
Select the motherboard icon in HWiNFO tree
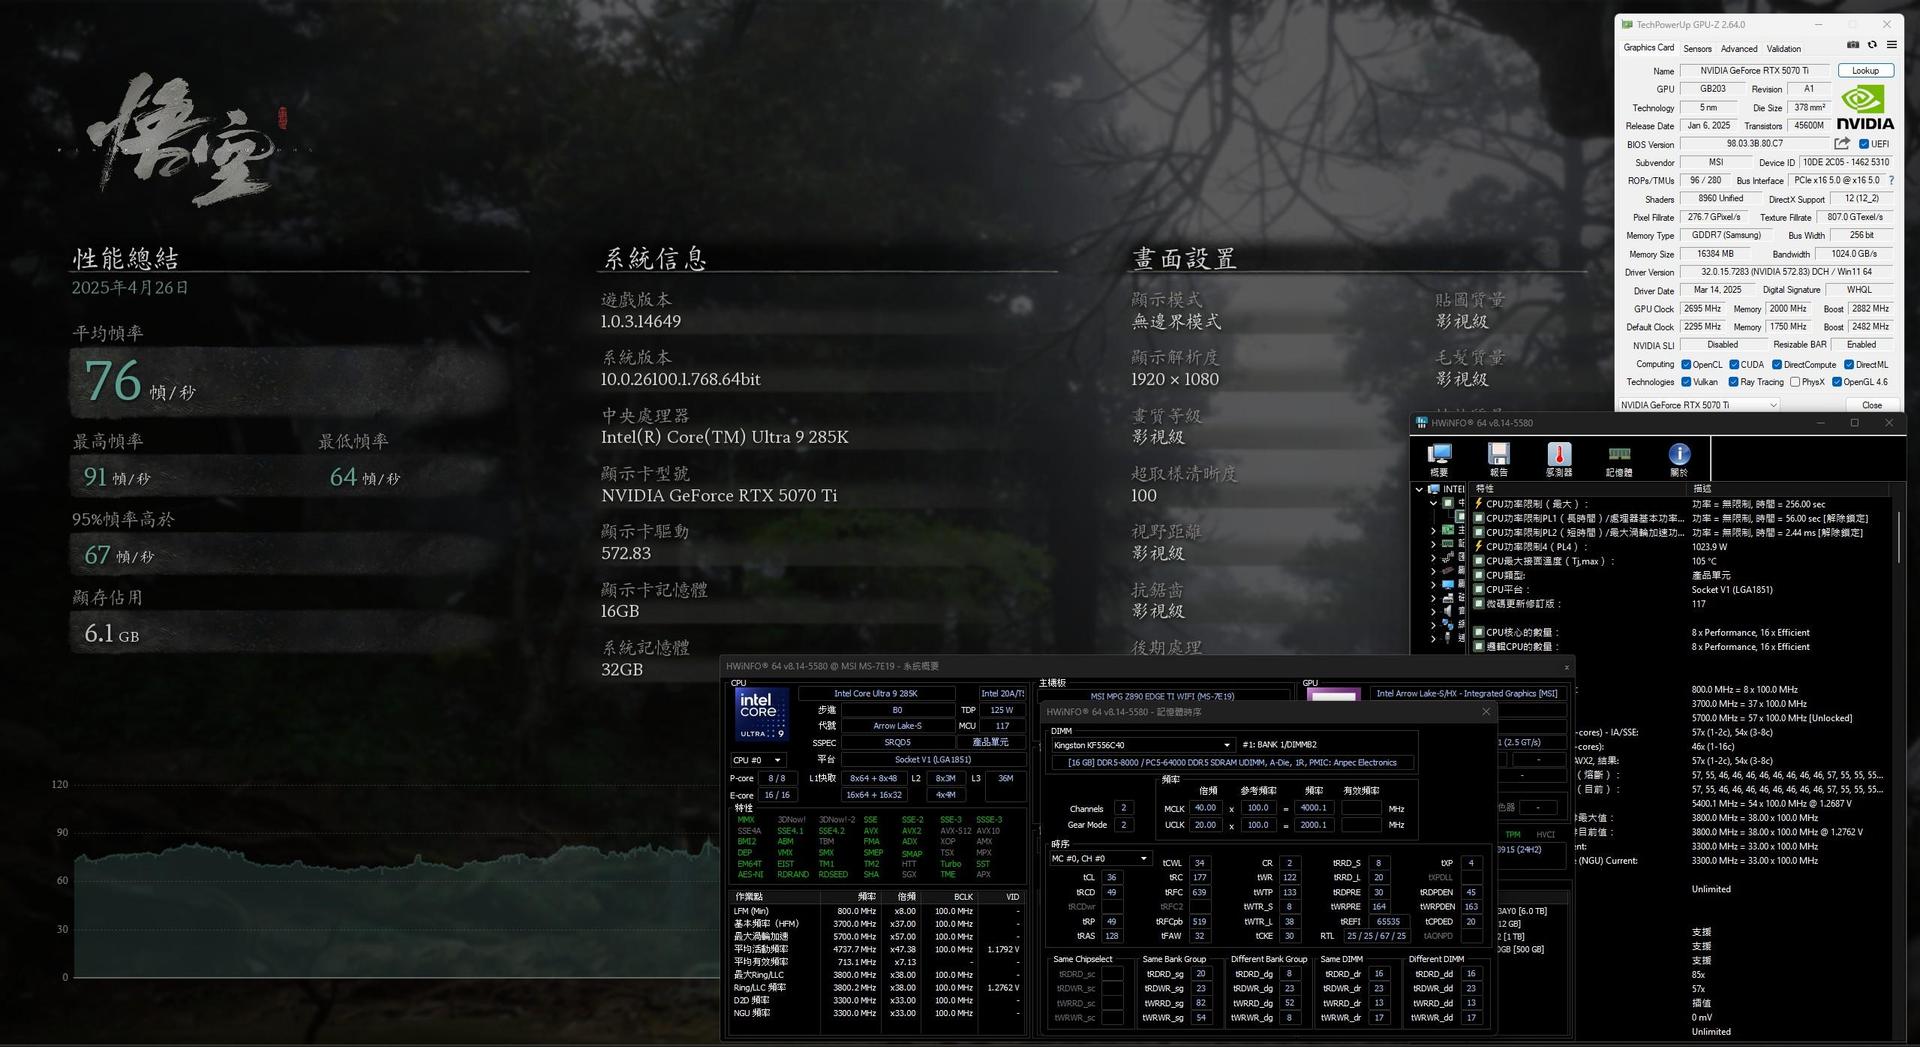[x=1448, y=530]
